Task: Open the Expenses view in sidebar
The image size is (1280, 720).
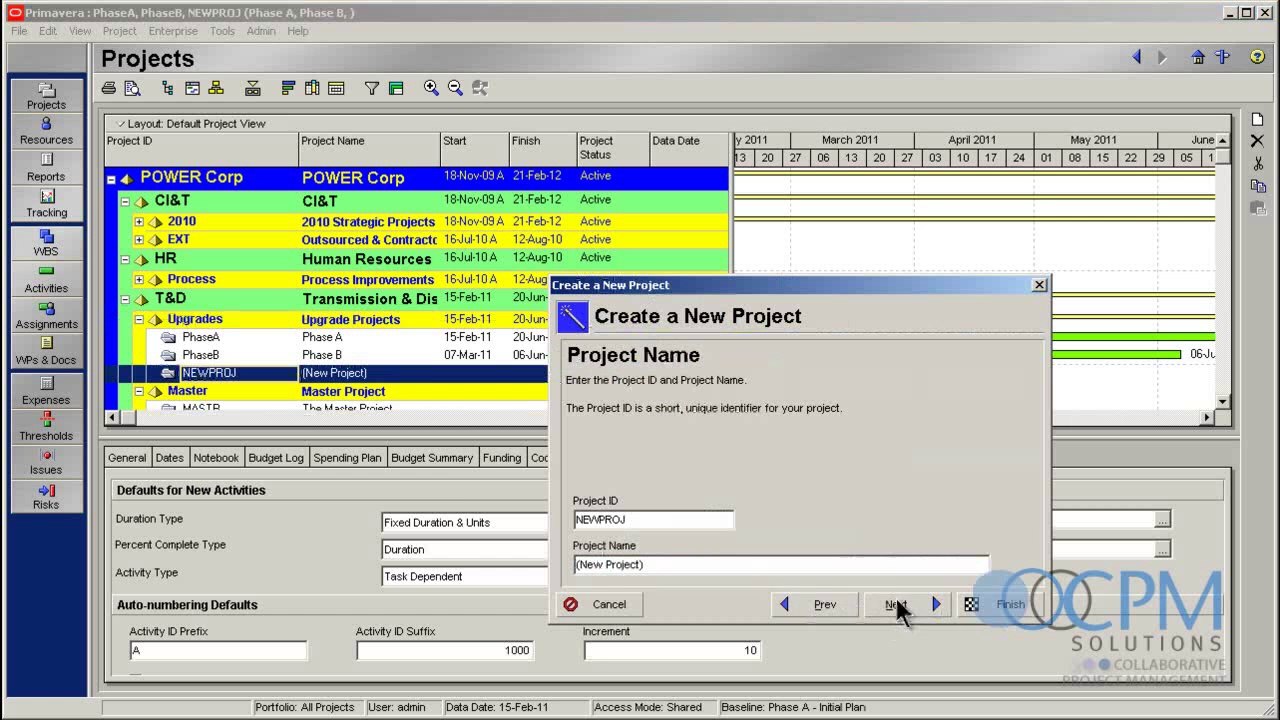Action: pyautogui.click(x=46, y=391)
